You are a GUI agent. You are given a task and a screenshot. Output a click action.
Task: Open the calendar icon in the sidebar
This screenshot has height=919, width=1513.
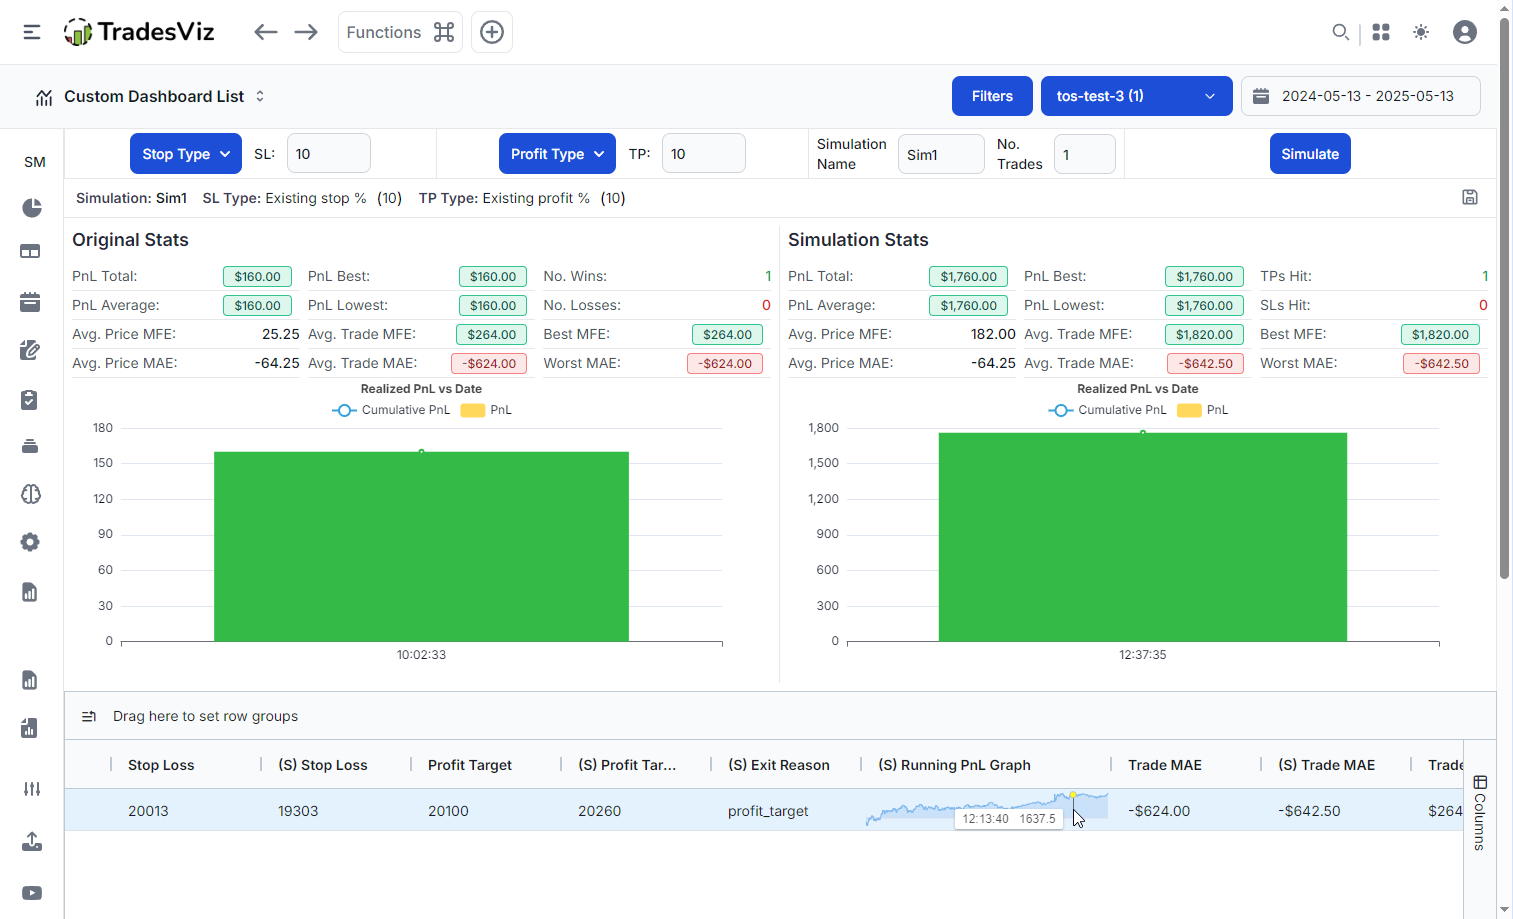30,302
